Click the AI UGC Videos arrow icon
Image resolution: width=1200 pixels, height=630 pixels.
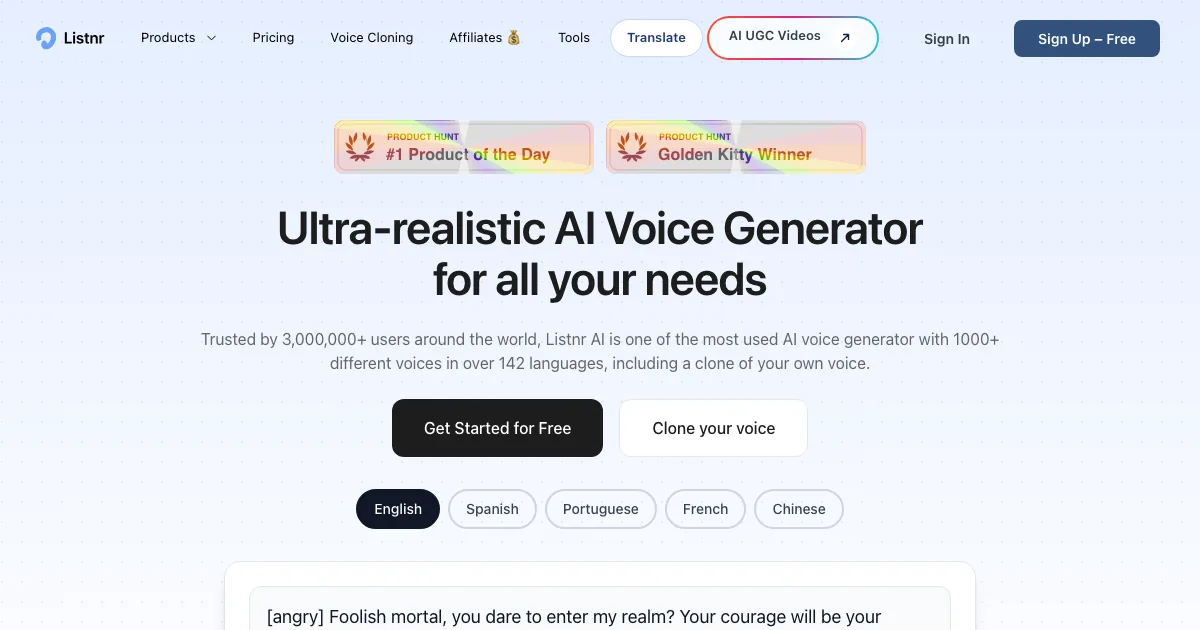845,38
